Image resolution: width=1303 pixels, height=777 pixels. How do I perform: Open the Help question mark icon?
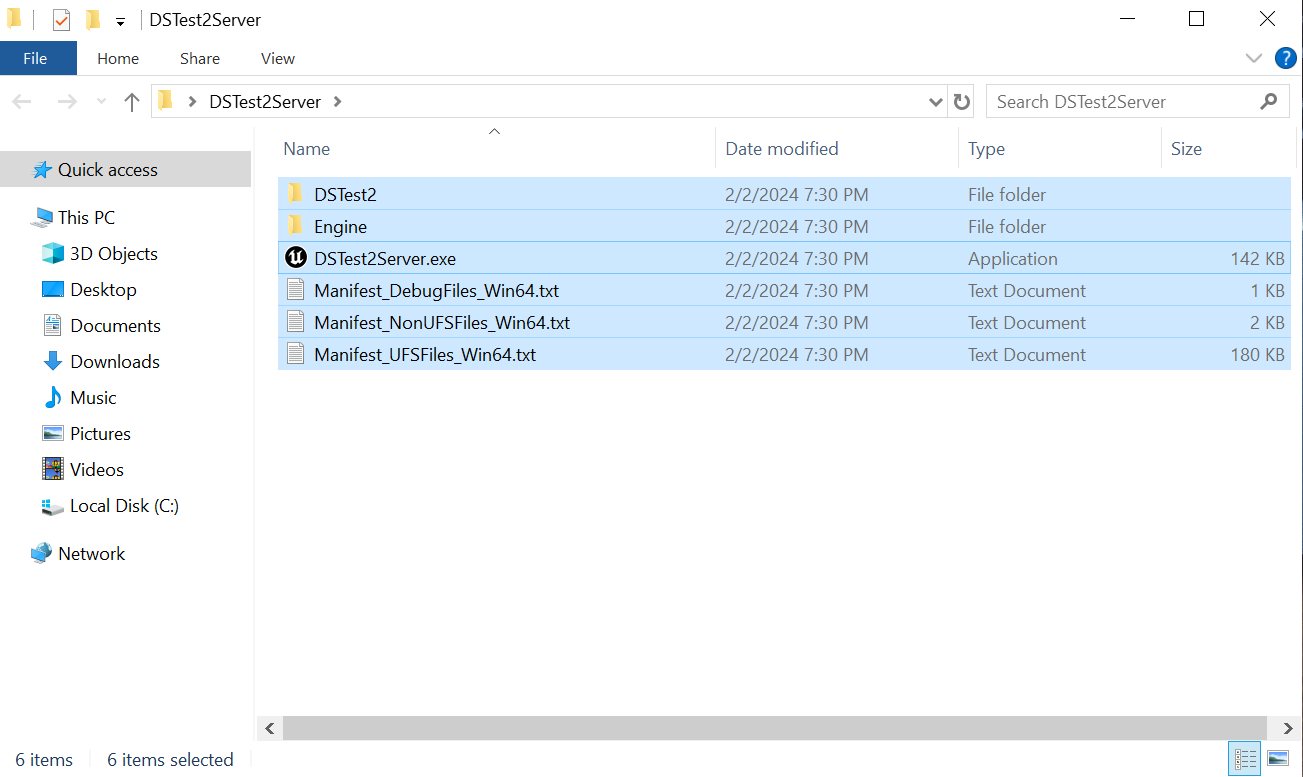click(1286, 58)
